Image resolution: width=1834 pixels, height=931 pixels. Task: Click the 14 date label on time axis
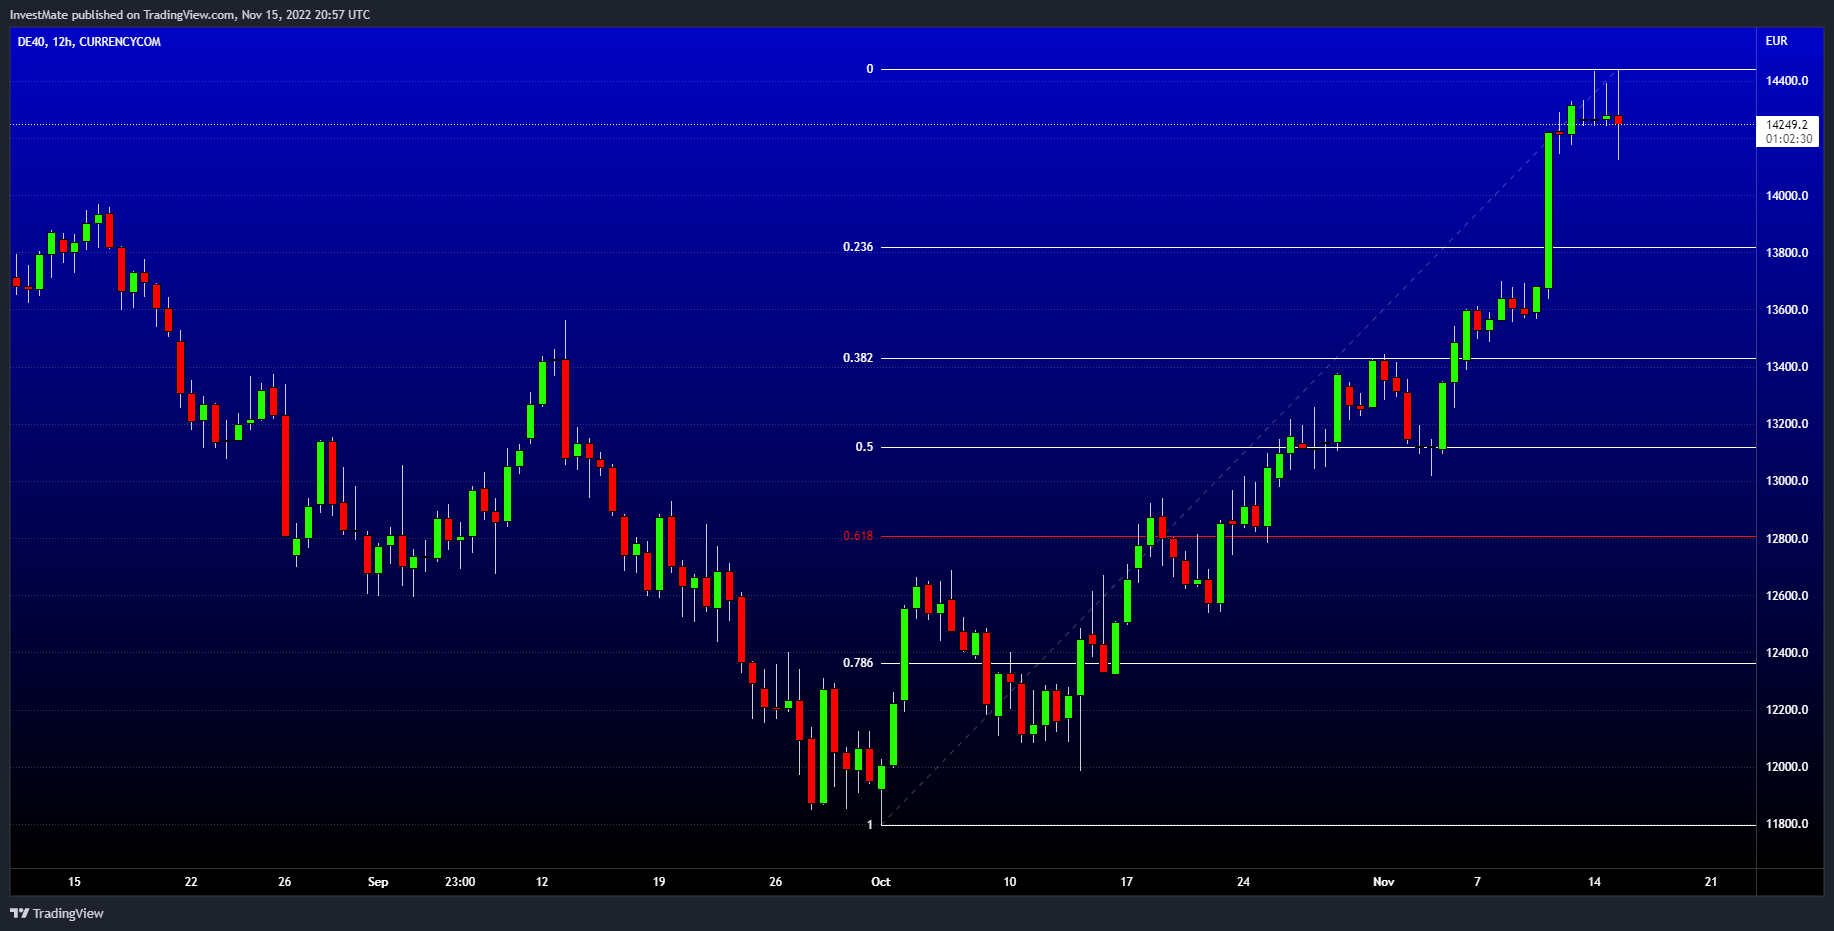pyautogui.click(x=1594, y=882)
